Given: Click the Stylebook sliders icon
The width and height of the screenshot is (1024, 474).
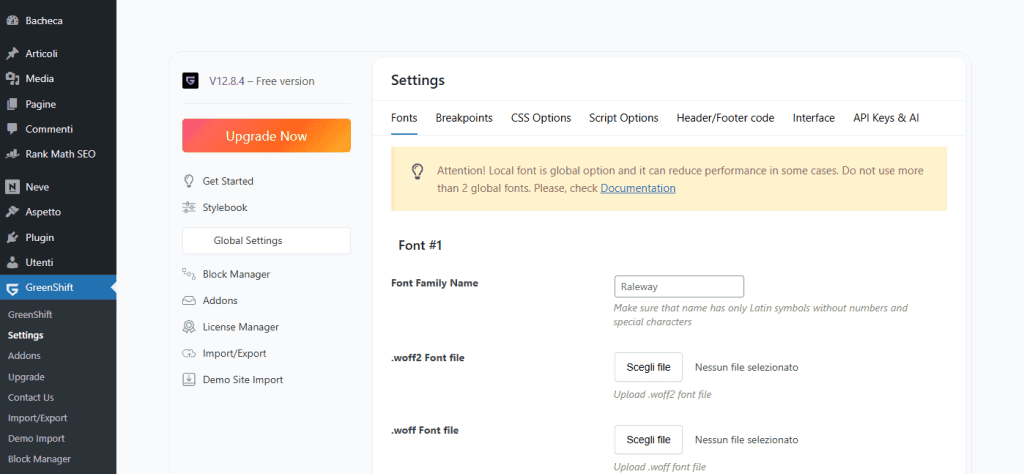Looking at the screenshot, I should 189,208.
